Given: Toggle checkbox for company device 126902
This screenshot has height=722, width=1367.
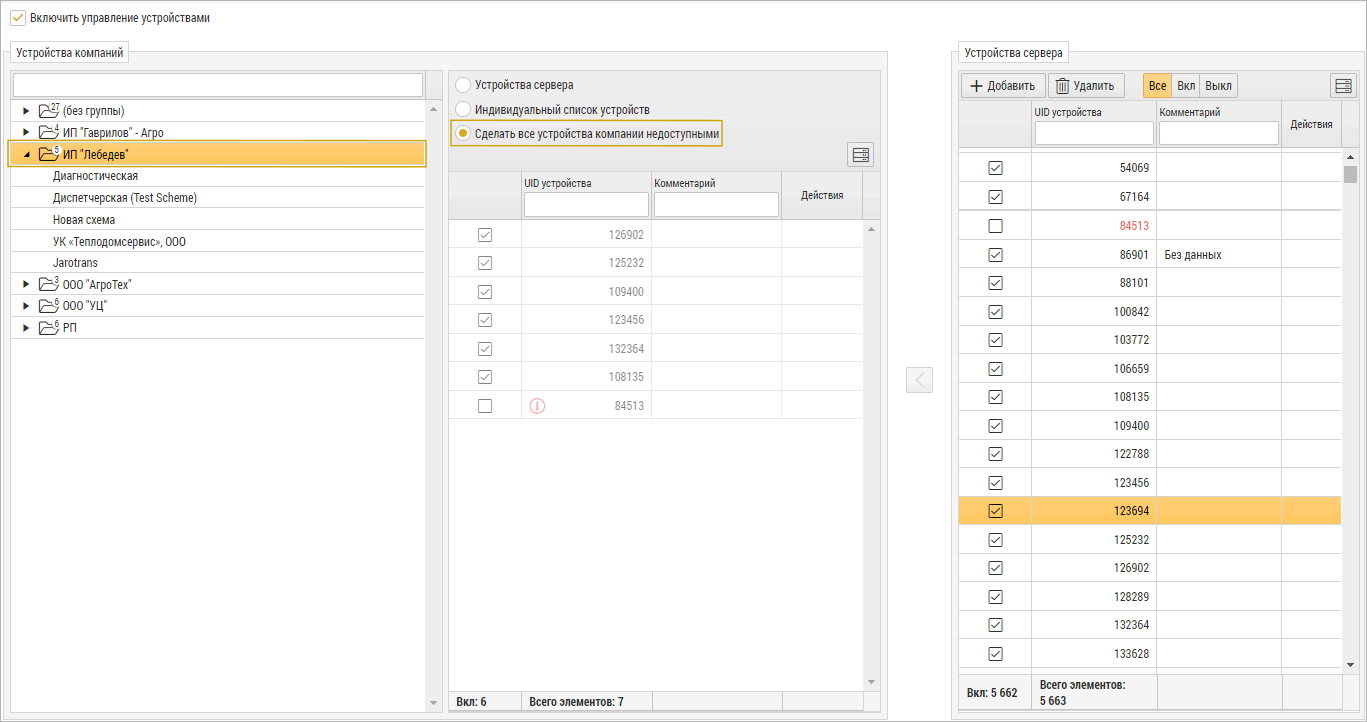Looking at the screenshot, I should click(485, 235).
